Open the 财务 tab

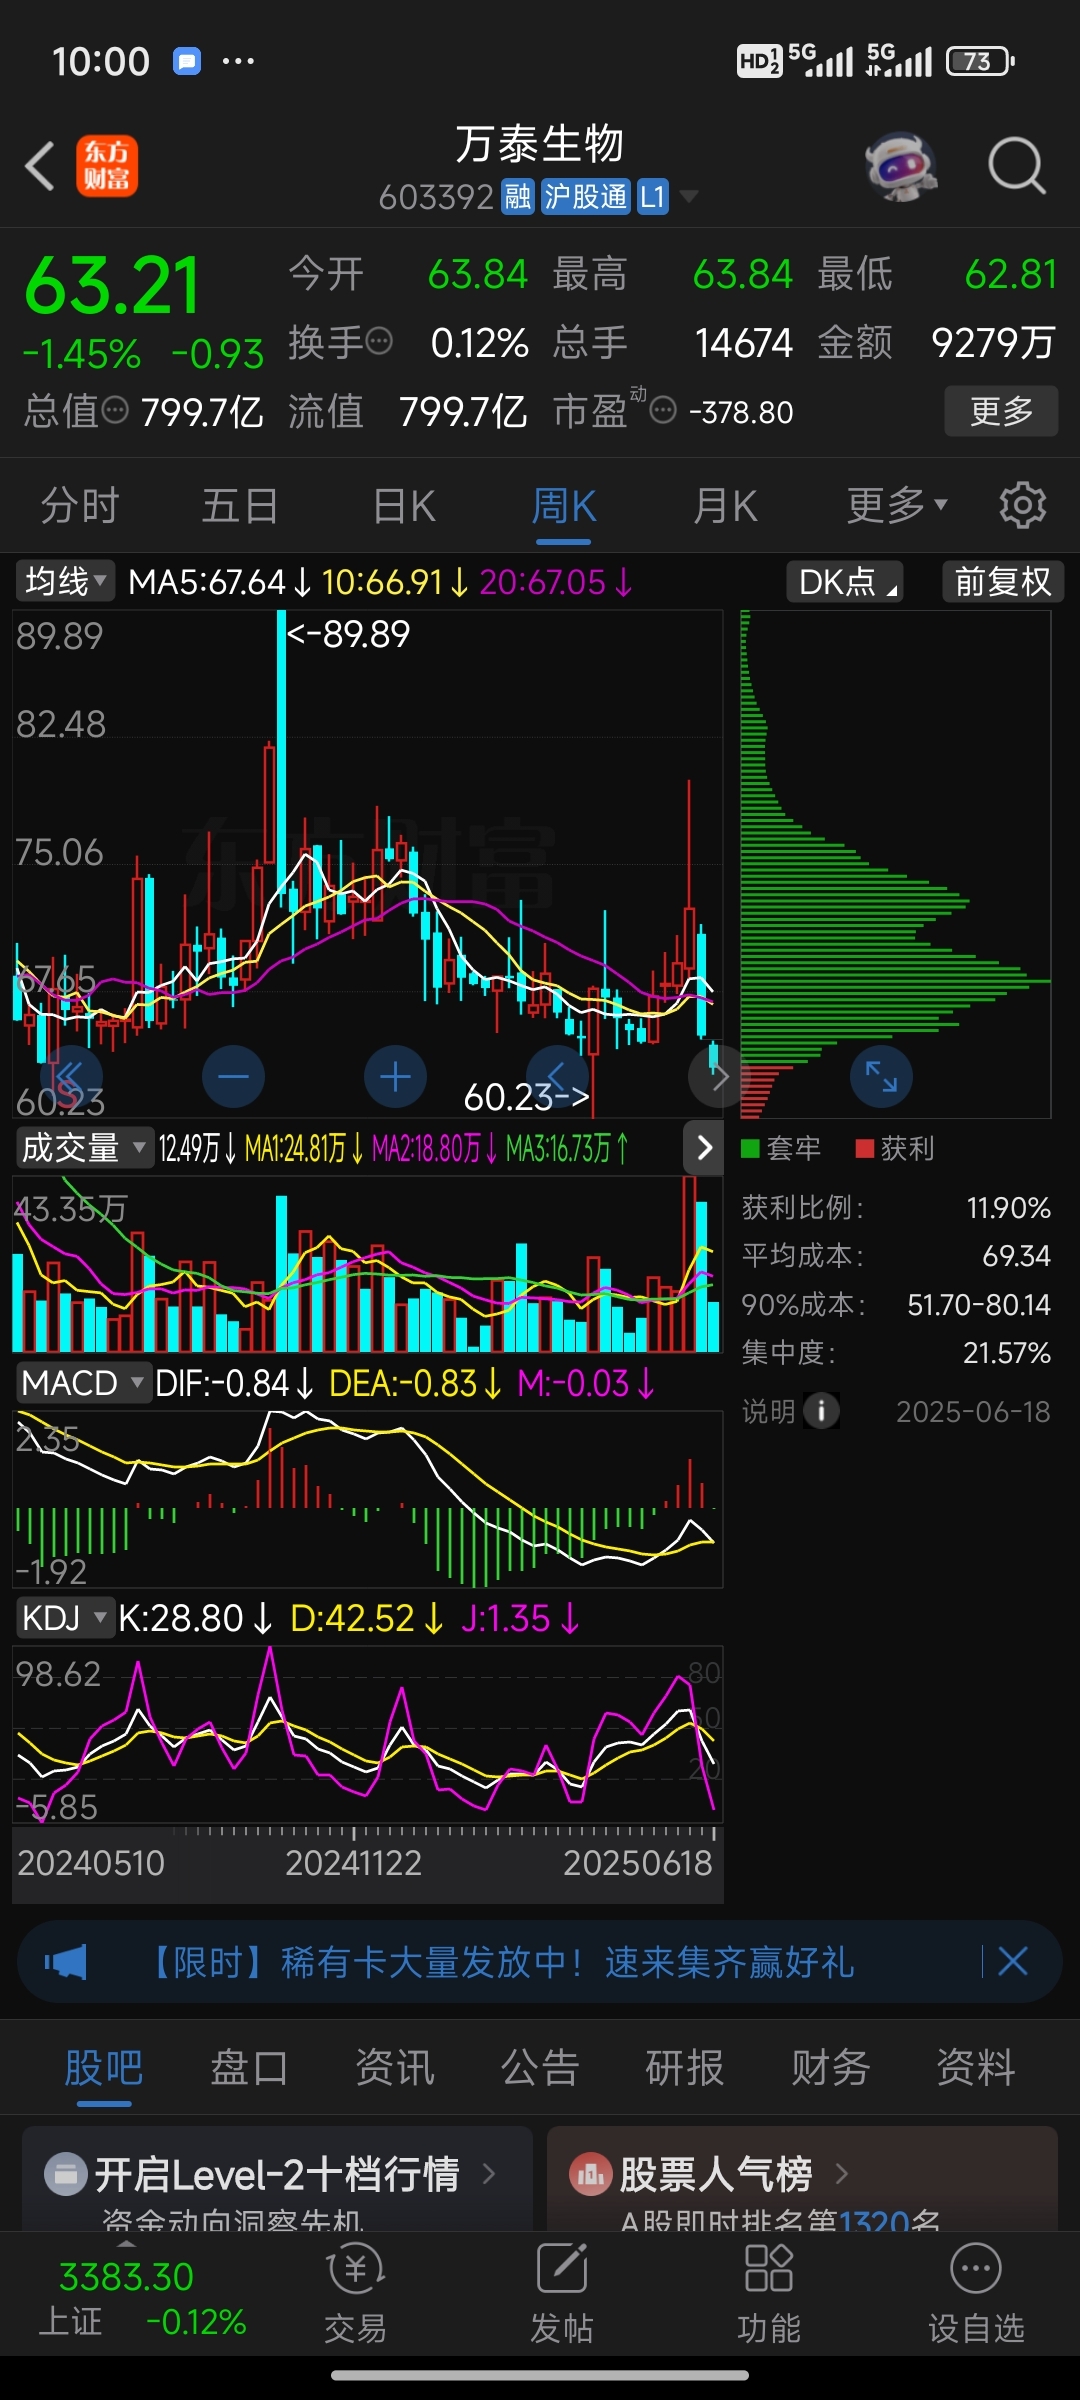[831, 2067]
